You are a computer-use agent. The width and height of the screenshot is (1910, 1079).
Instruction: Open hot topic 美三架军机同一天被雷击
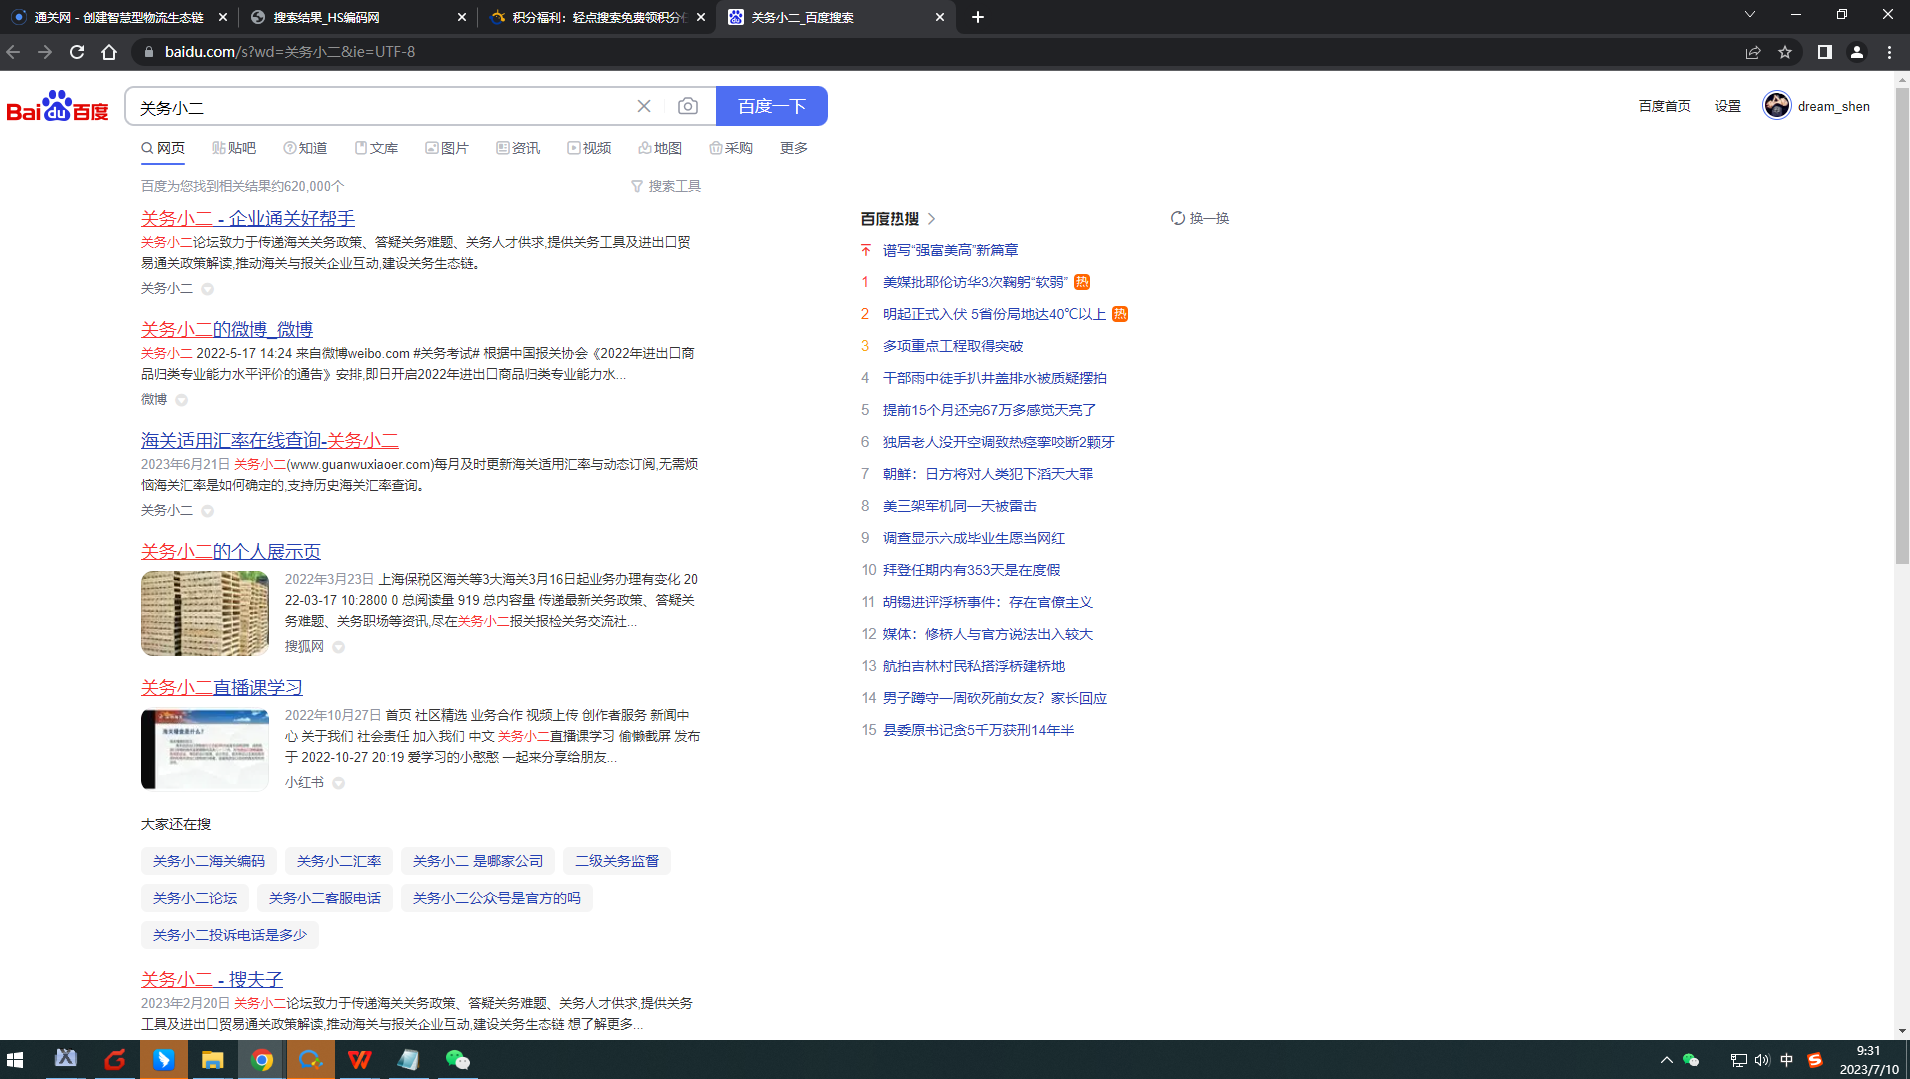point(960,506)
